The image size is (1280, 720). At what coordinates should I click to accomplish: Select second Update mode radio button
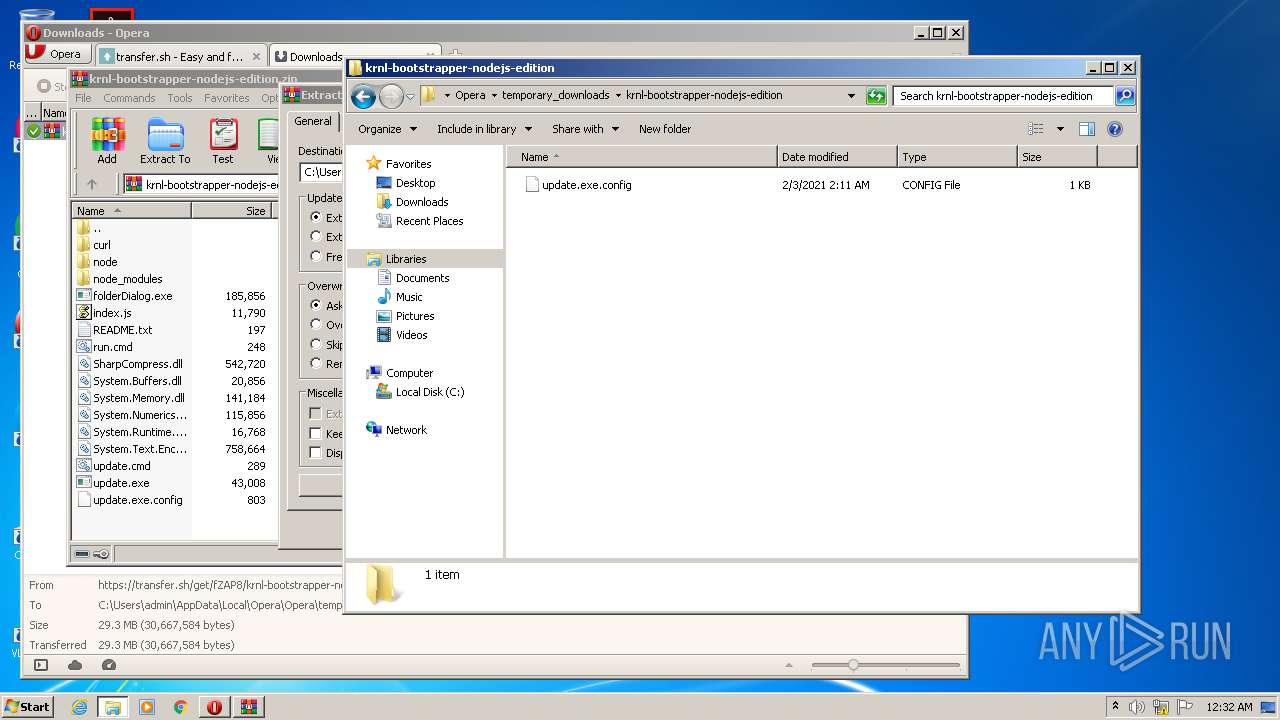click(x=316, y=237)
